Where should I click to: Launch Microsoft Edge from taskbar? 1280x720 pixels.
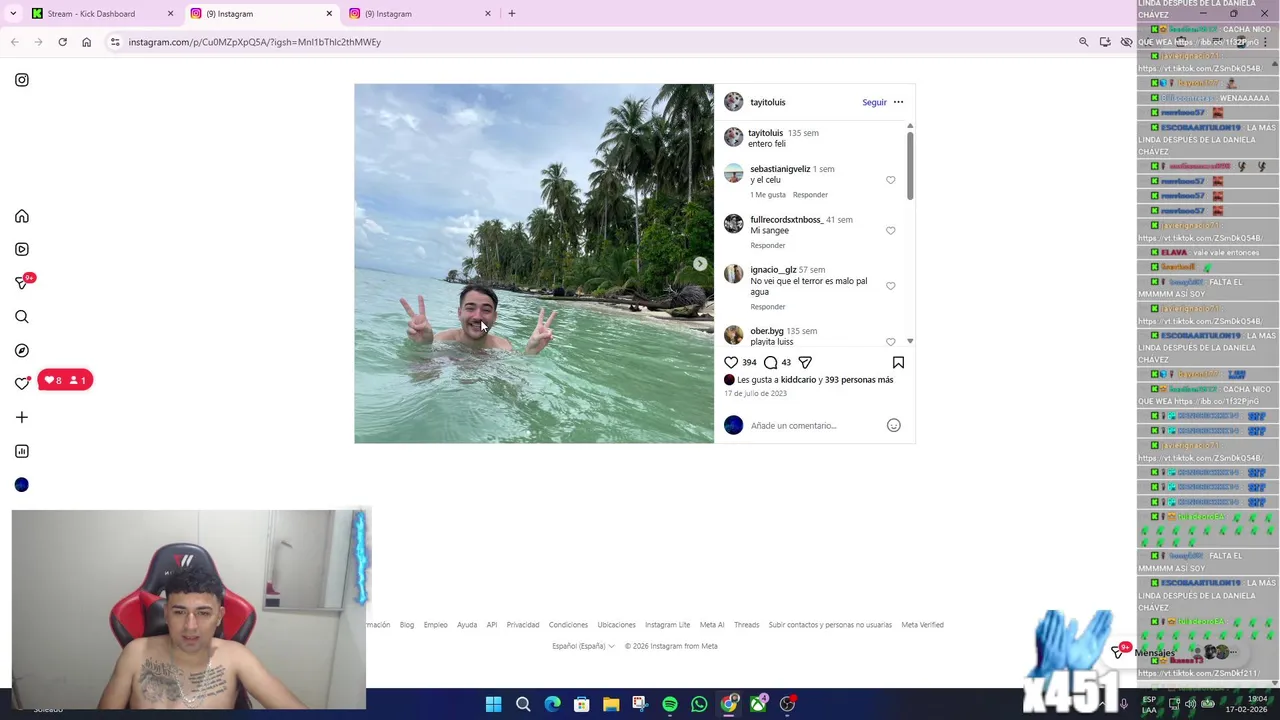point(552,704)
